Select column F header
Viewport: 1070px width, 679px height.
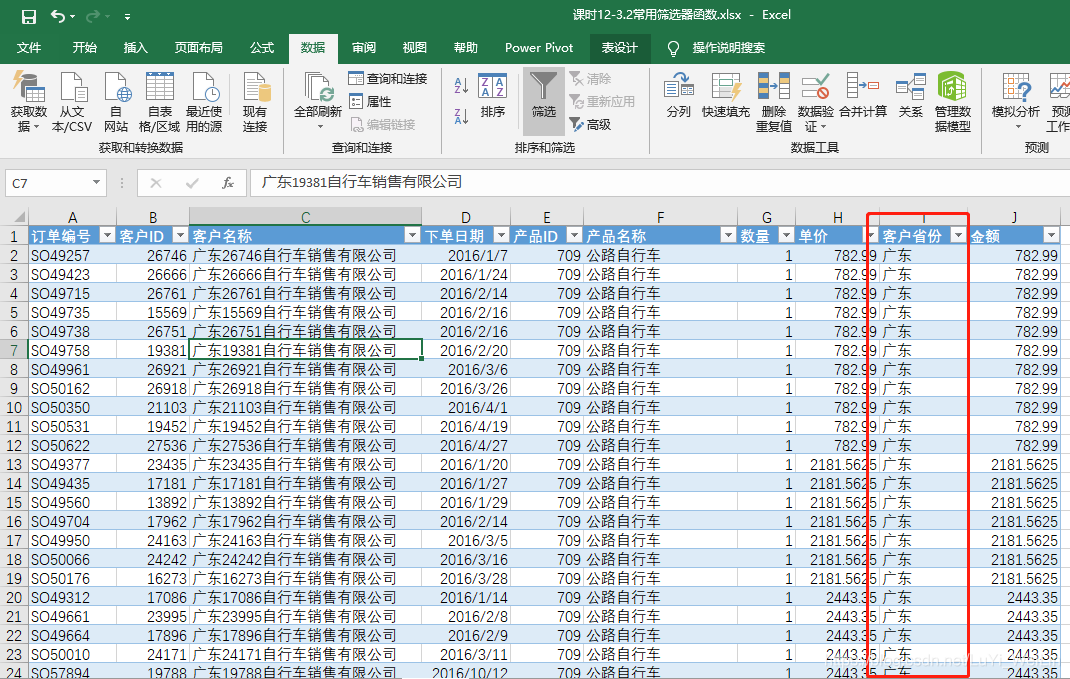tap(660, 217)
